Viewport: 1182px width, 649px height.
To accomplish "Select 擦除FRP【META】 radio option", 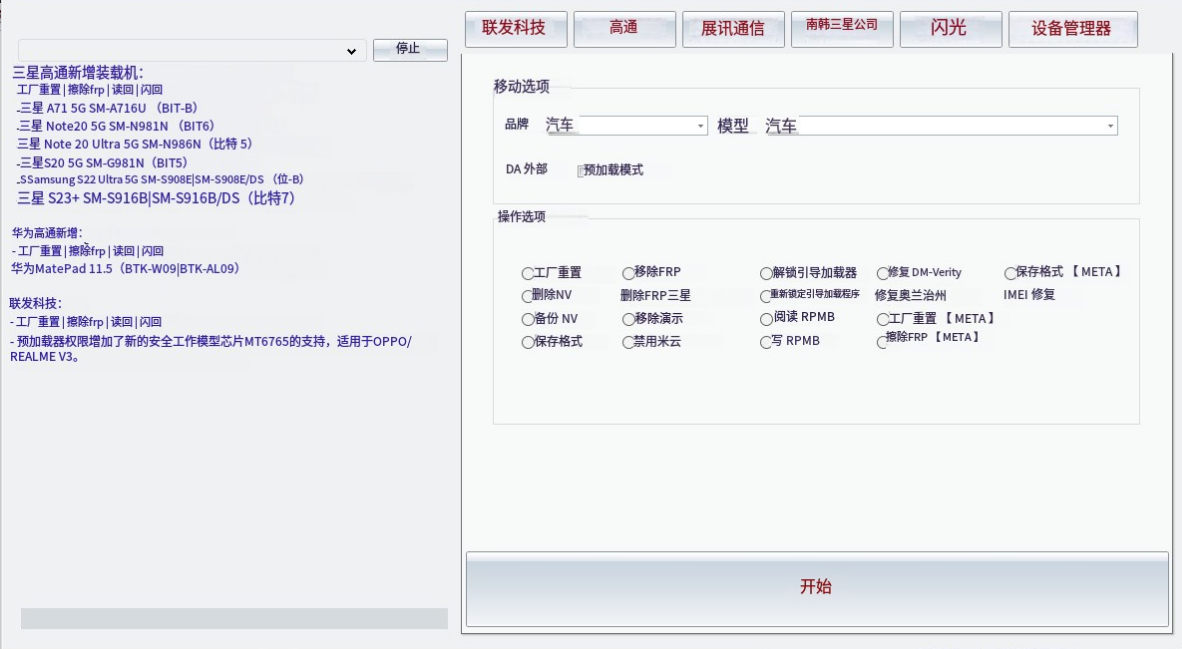I will click(x=883, y=342).
